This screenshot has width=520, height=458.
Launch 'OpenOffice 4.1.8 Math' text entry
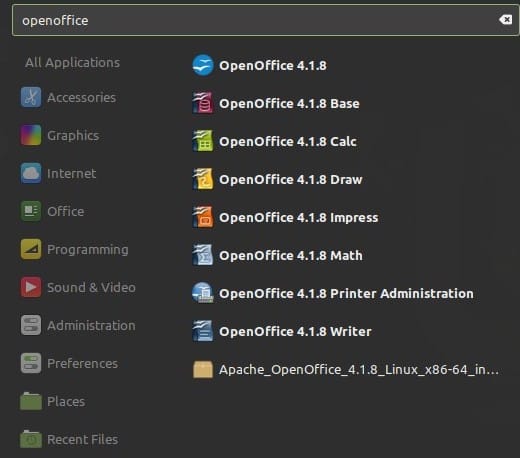click(291, 255)
